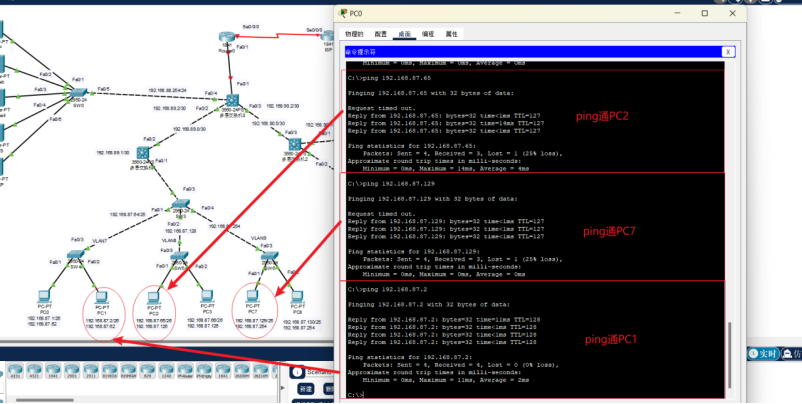Image resolution: width=802 pixels, height=404 pixels.
Task: Select the PC2 computer icon
Action: 154,298
